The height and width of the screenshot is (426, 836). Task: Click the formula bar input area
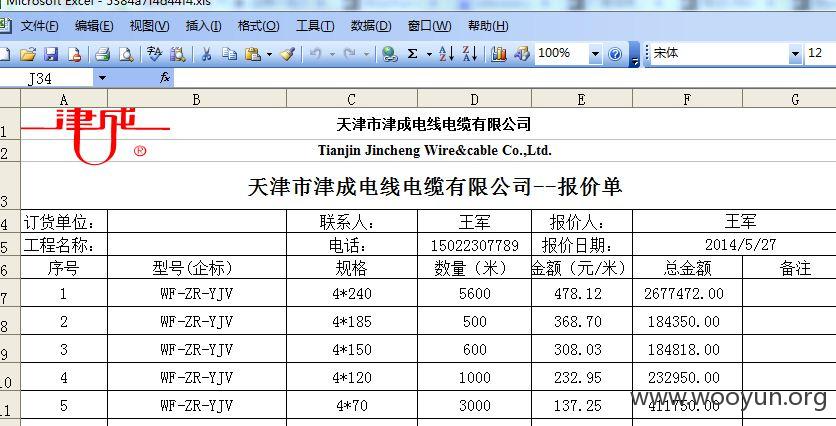point(504,78)
